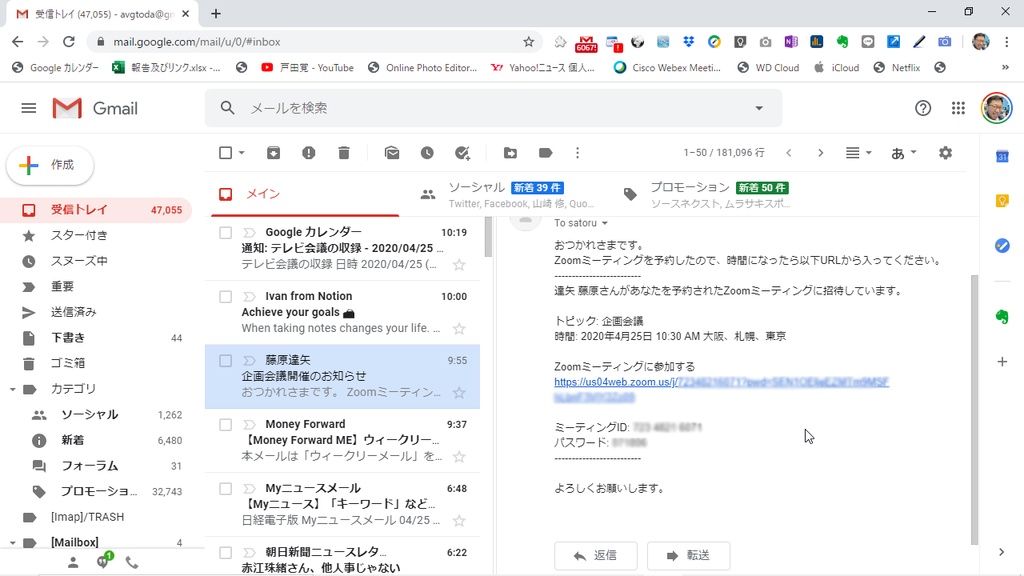
Task: Star the Ivan from Notion email
Action: (459, 328)
